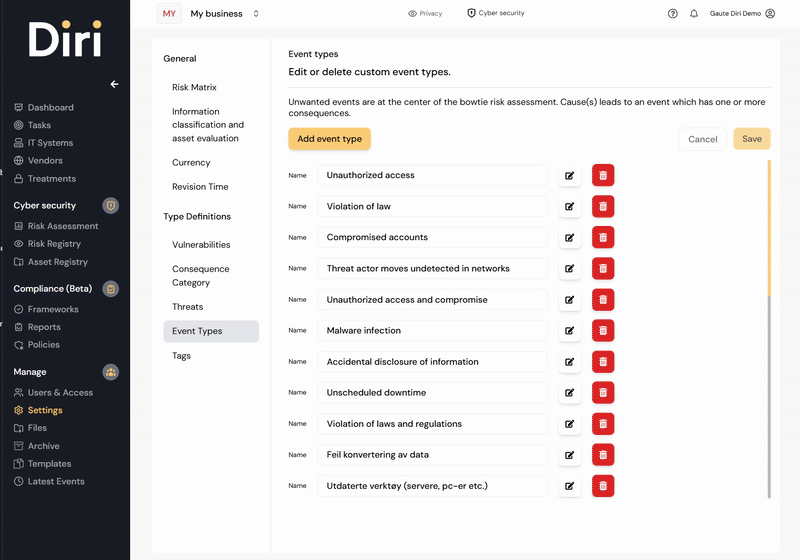This screenshot has width=800, height=560.
Task: Open Currency settings
Action: 191,163
